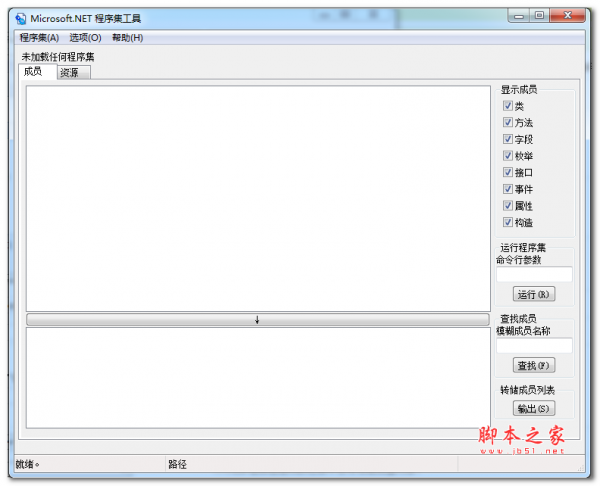
Task: Switch to the 成员 tab
Action: [38, 72]
